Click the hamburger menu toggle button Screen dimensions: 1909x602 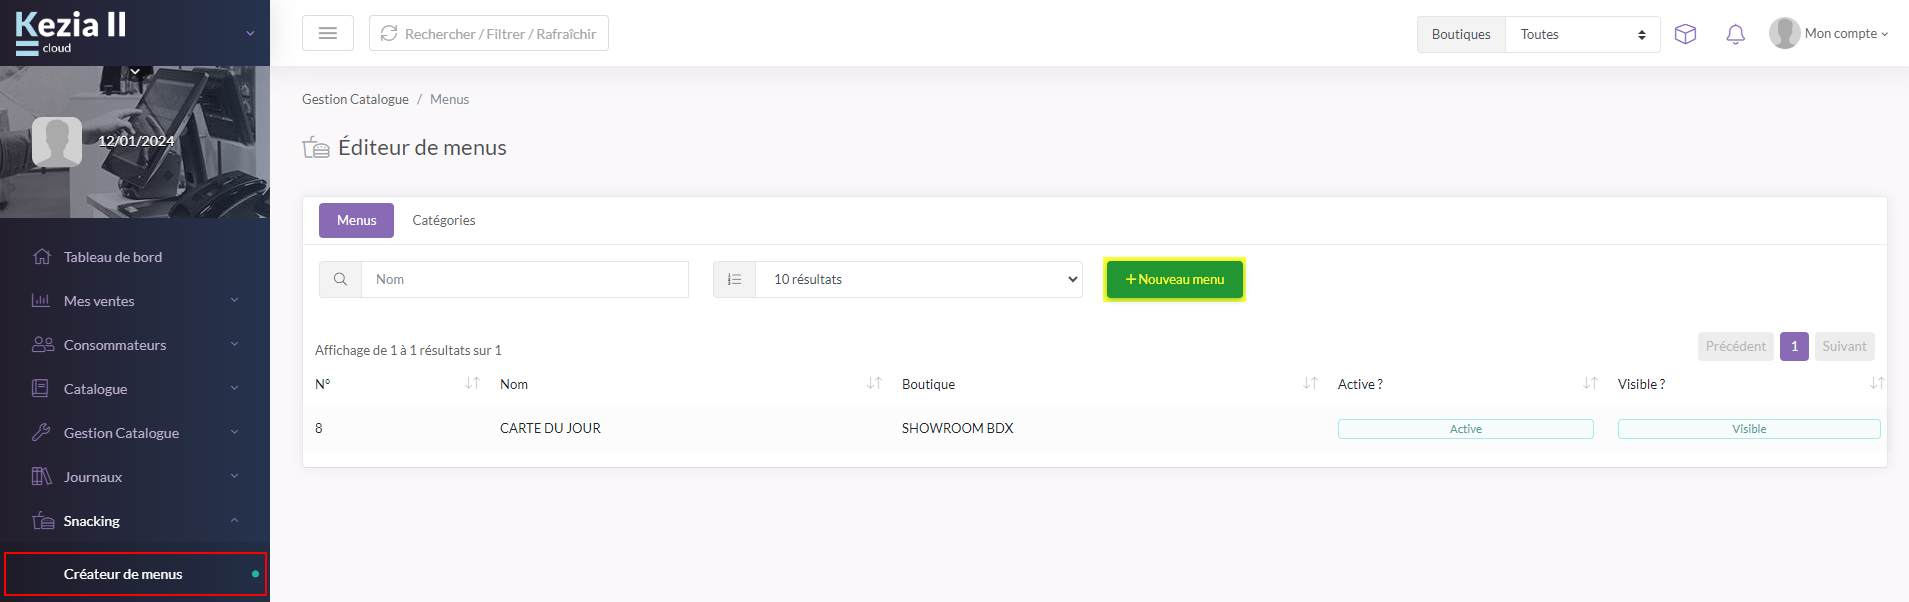click(327, 34)
